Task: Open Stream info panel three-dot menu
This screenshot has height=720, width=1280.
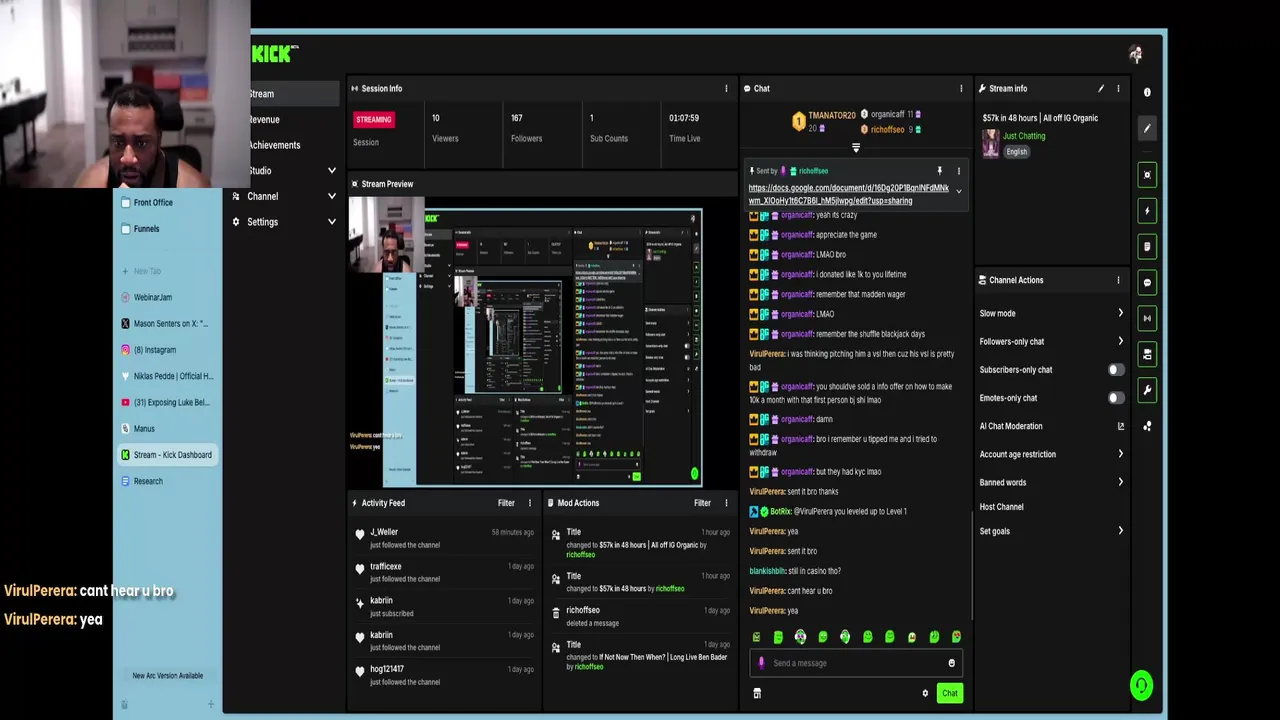Action: pyautogui.click(x=1118, y=88)
